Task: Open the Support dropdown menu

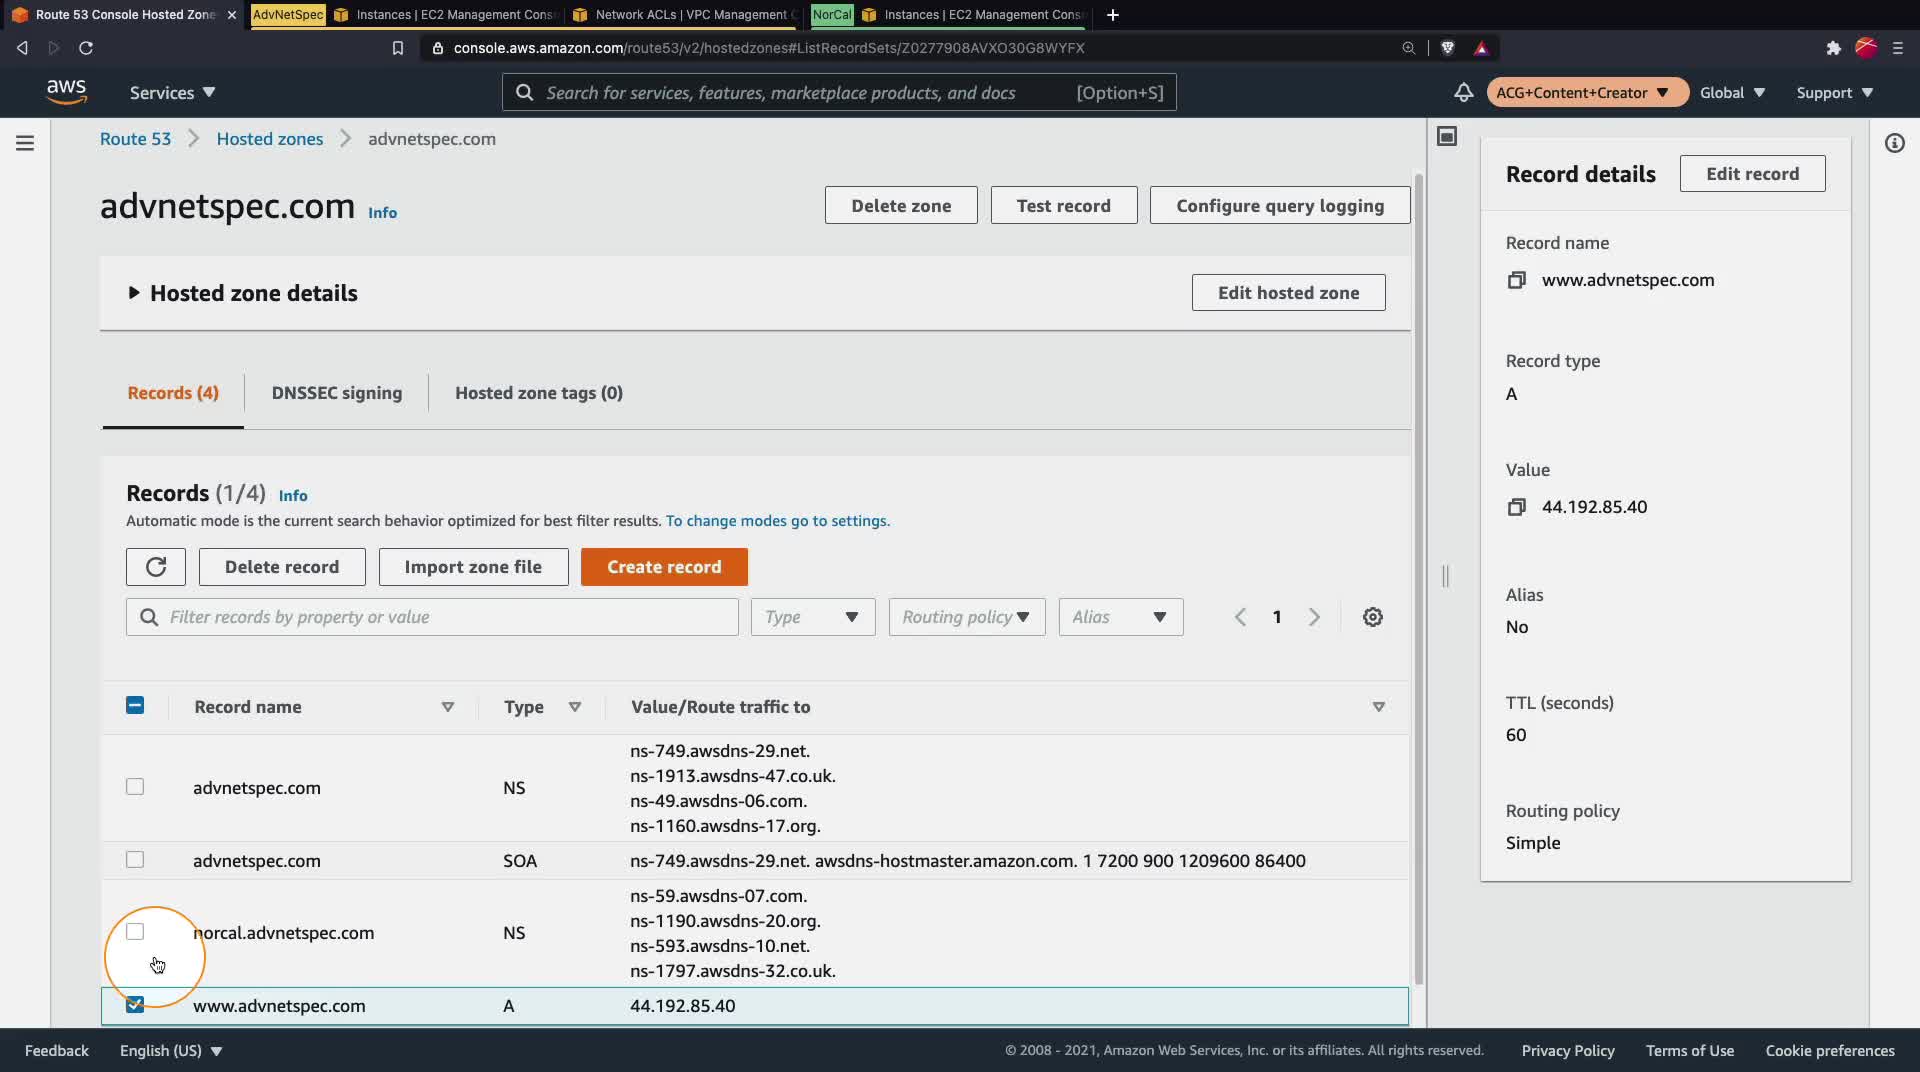Action: (1834, 92)
